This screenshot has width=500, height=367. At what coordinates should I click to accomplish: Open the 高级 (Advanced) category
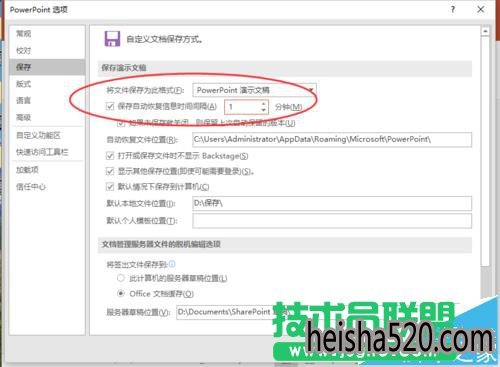pos(23,117)
